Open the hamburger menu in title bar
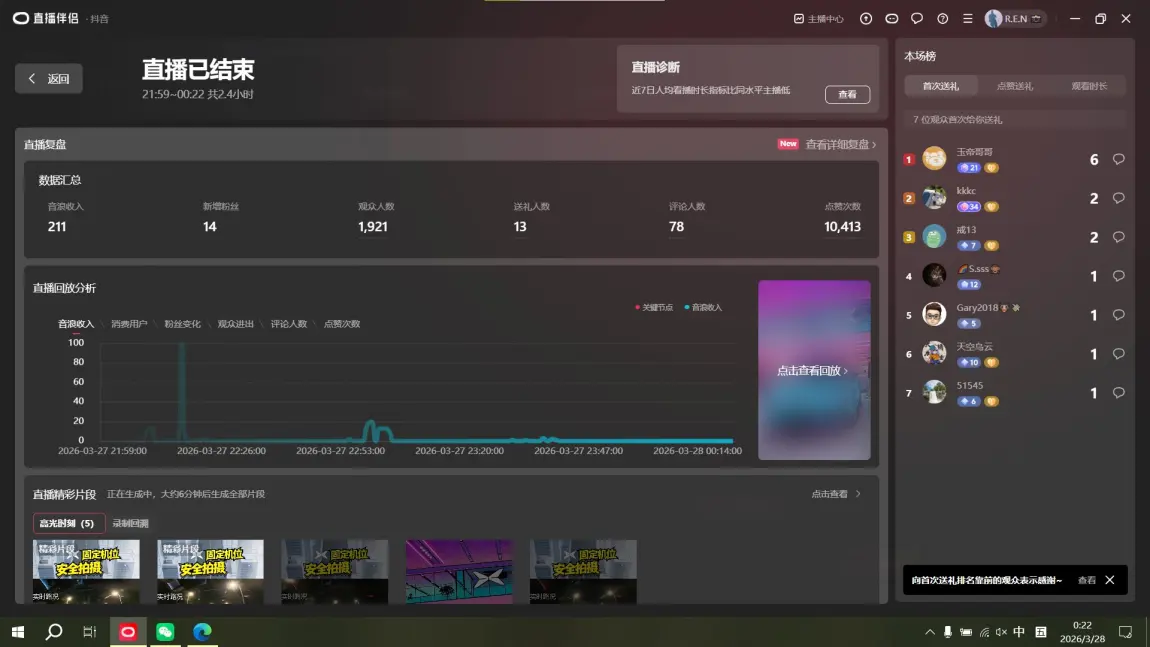 [967, 19]
